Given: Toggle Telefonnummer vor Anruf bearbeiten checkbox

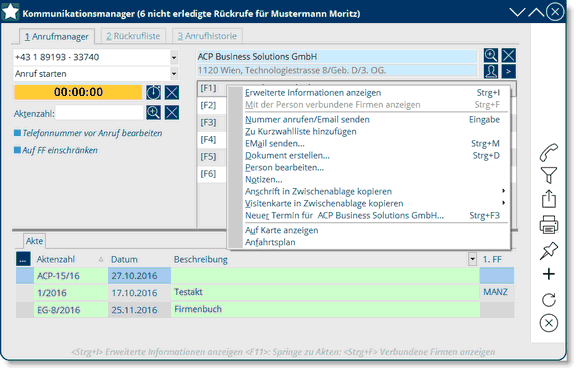Looking at the screenshot, I should click(17, 133).
